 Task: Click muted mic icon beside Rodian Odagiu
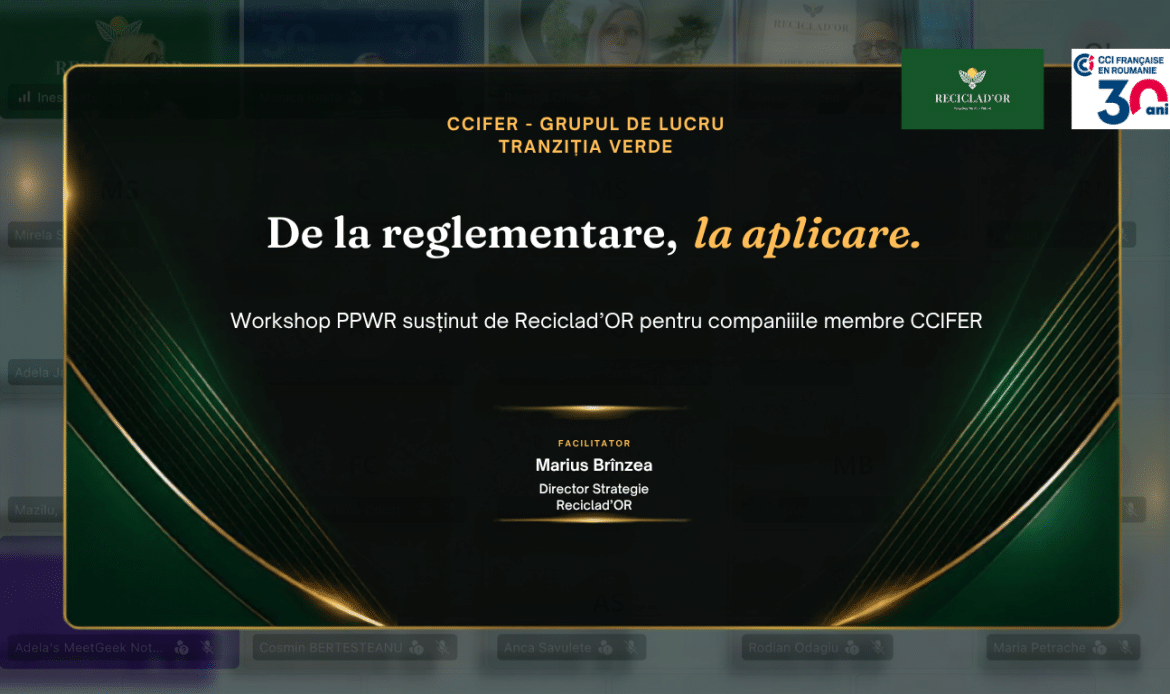878,648
